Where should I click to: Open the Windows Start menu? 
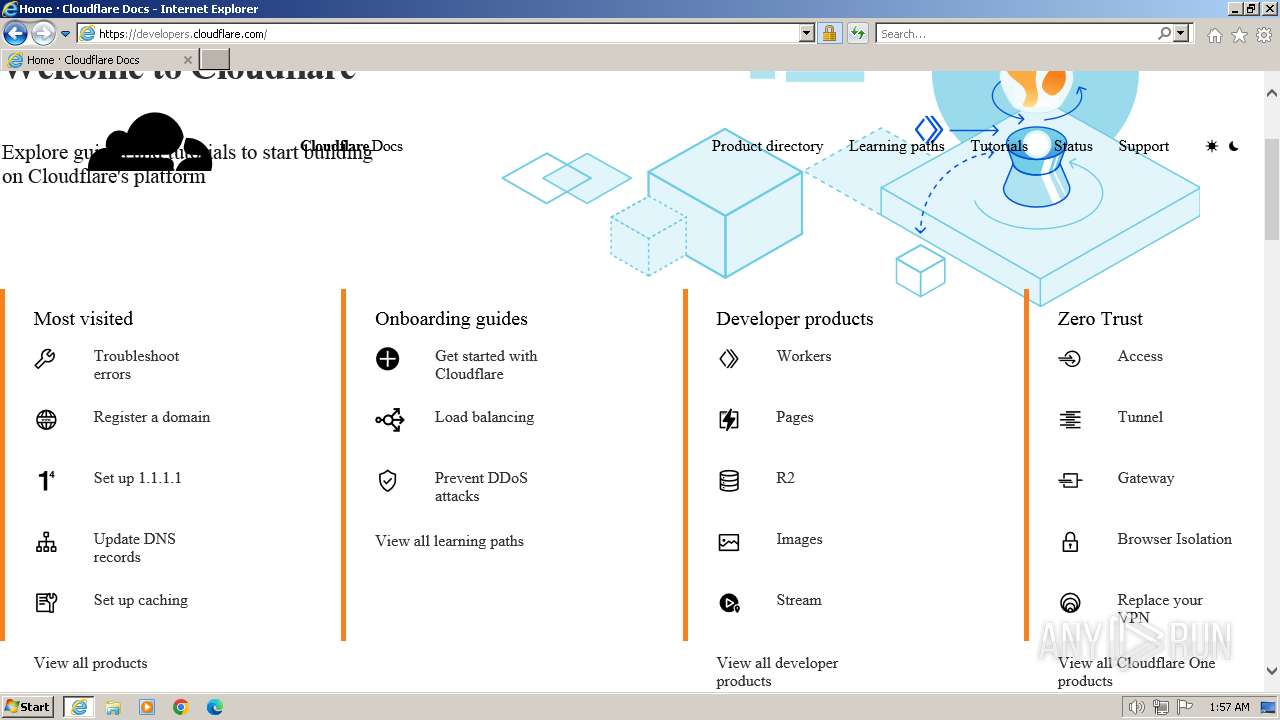point(28,707)
